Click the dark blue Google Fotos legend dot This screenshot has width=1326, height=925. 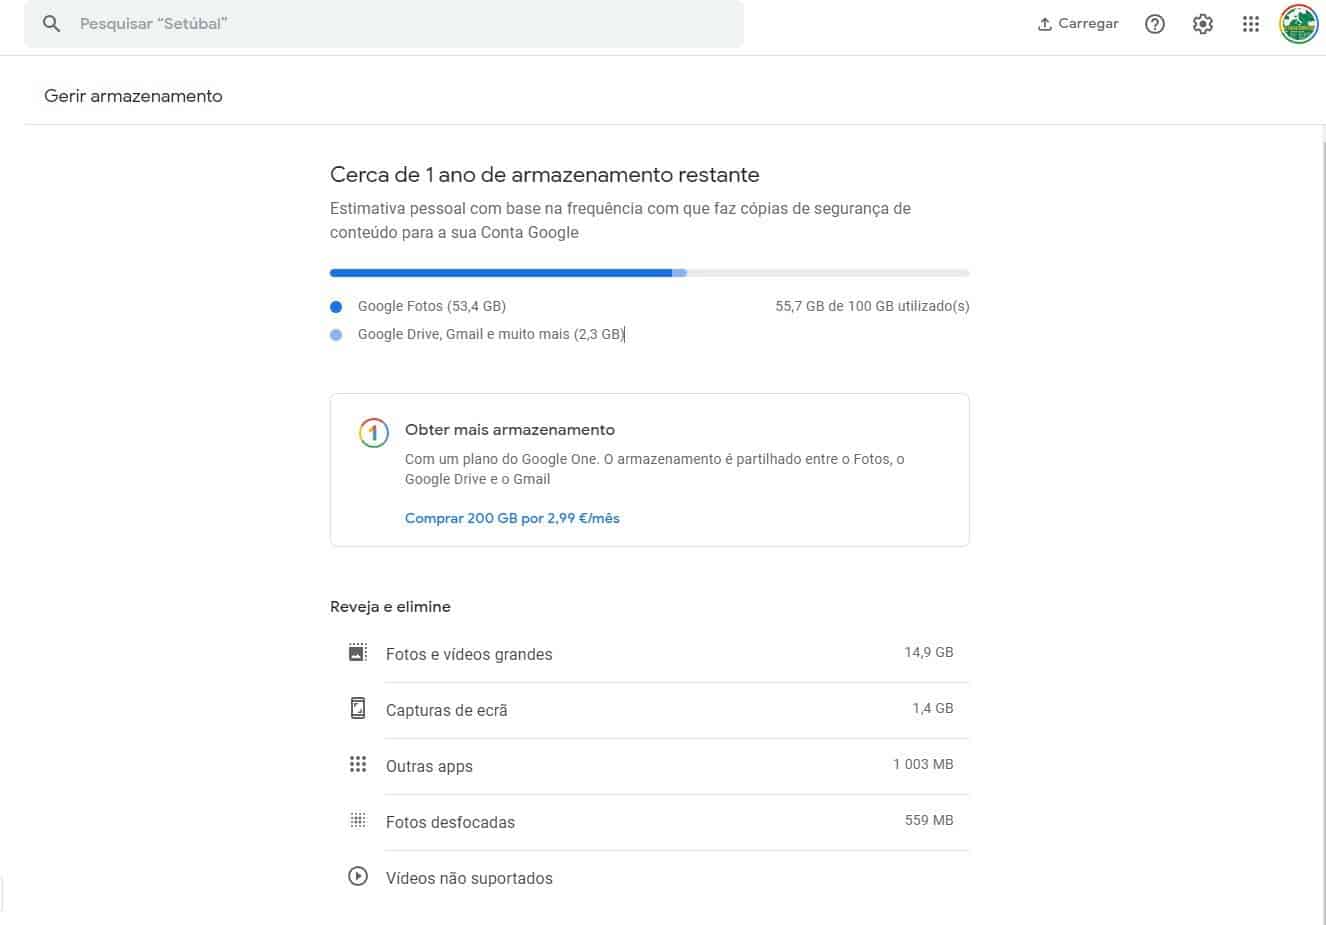click(336, 307)
